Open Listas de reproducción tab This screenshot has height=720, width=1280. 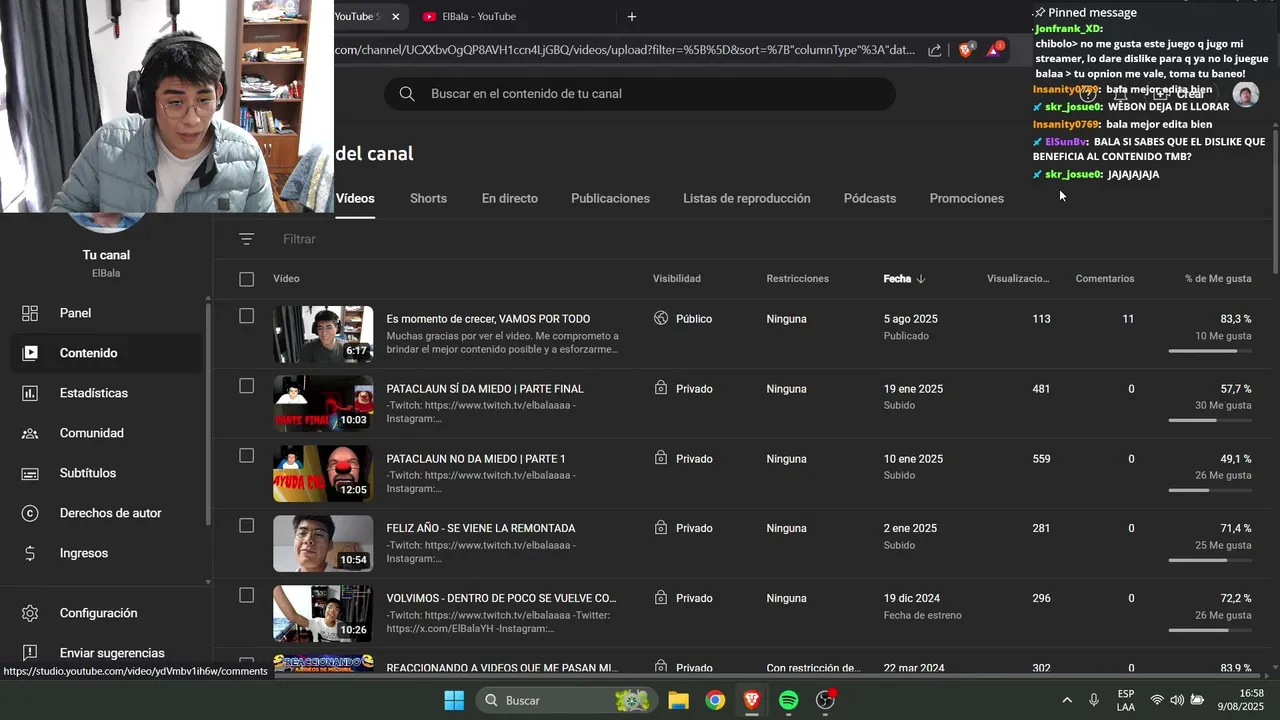747,198
